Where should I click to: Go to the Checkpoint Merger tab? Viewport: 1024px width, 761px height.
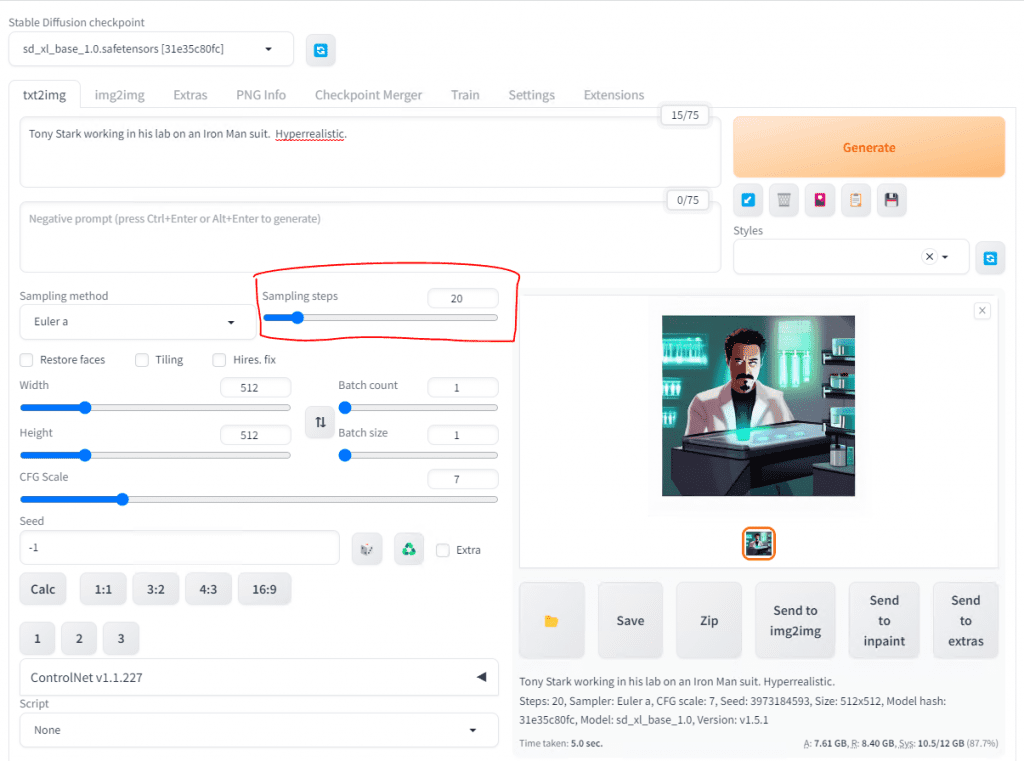pyautogui.click(x=368, y=95)
